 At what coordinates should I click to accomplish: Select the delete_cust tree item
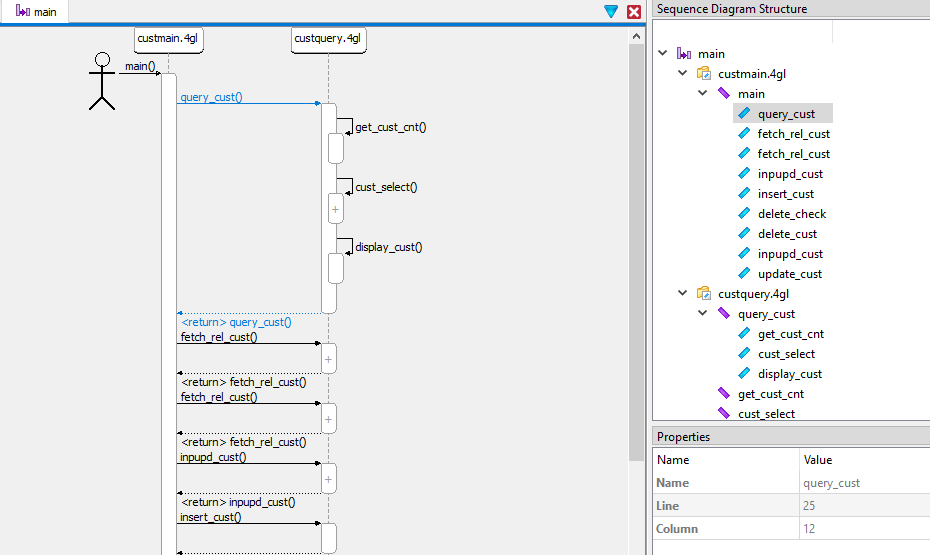click(788, 234)
